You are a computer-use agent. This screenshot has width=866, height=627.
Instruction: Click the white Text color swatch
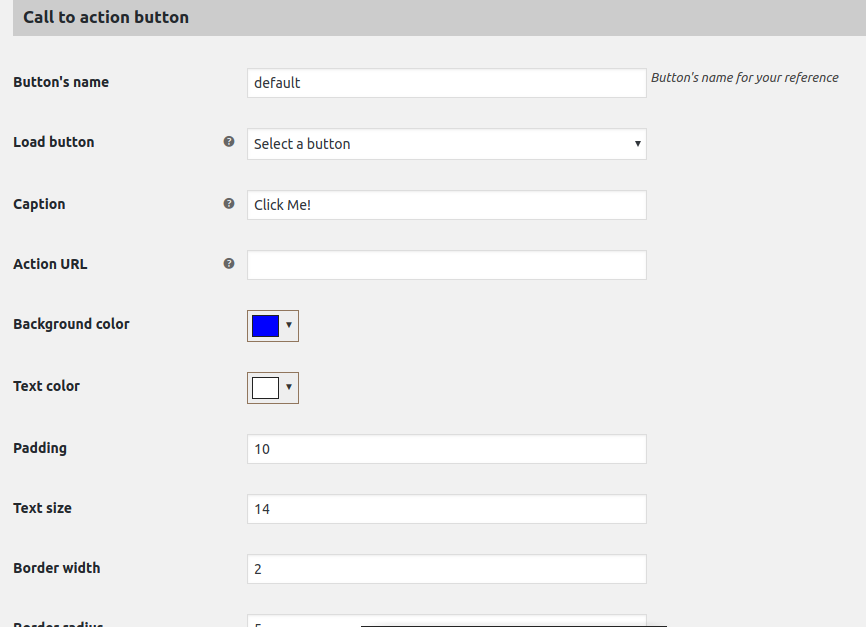tap(265, 388)
